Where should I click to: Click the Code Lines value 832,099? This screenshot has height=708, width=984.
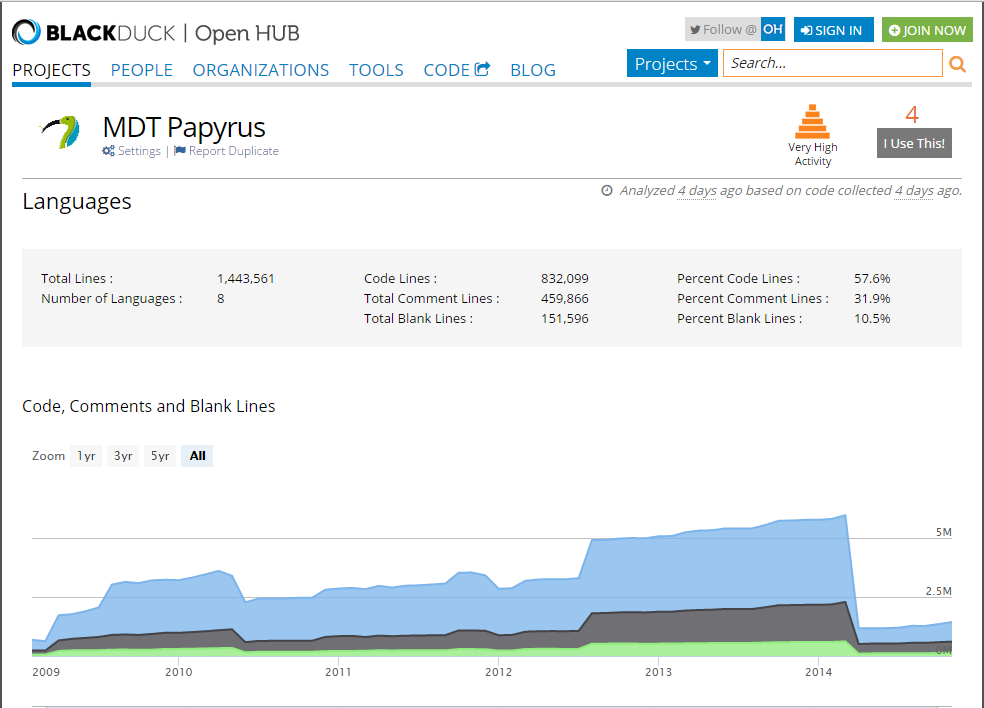[x=564, y=278]
